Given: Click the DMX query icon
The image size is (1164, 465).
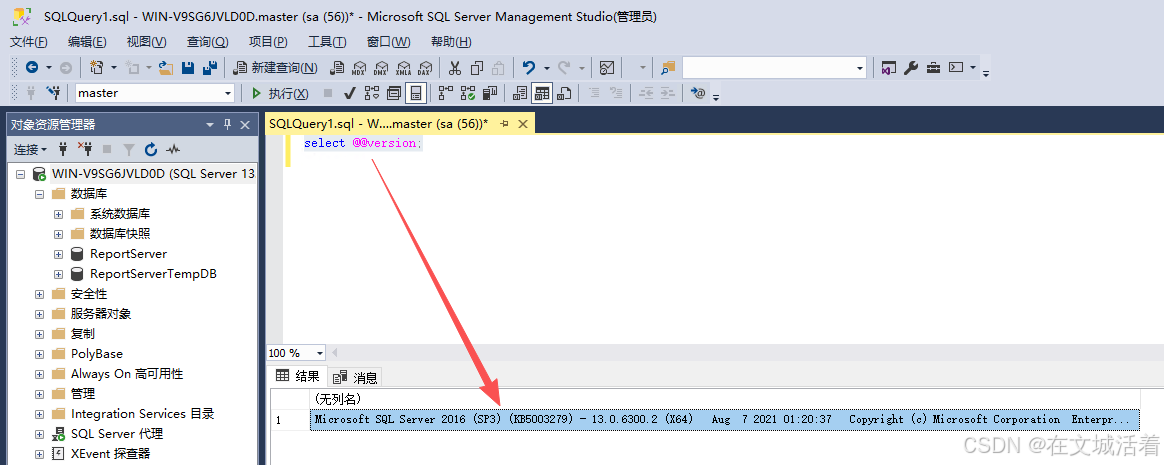Looking at the screenshot, I should (x=381, y=68).
